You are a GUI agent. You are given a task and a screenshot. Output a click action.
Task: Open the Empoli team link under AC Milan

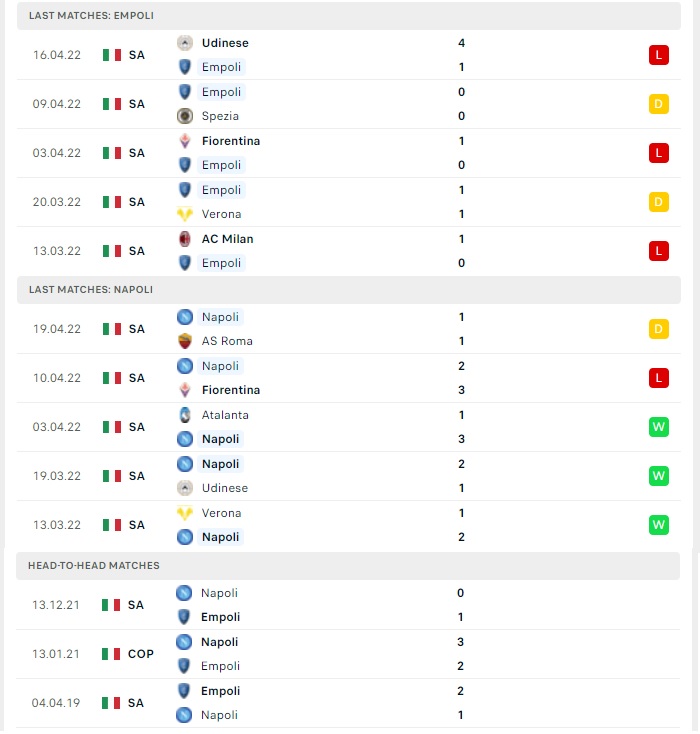tap(221, 263)
